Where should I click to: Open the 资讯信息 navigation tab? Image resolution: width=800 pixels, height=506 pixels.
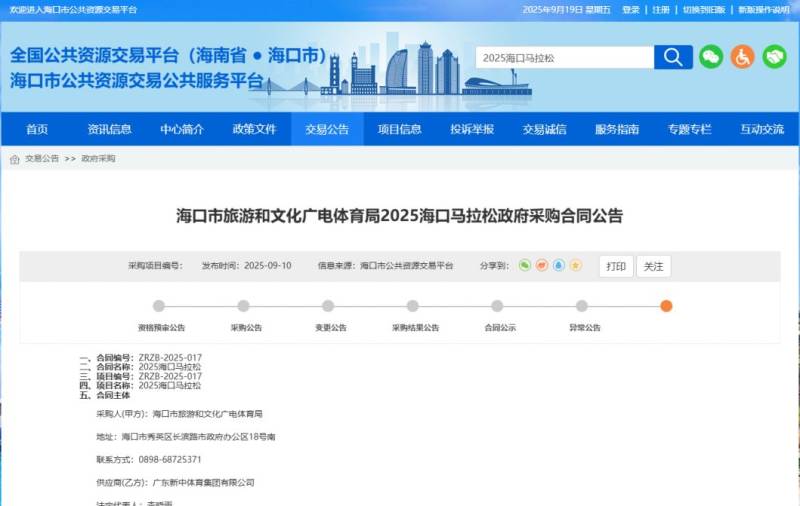pos(110,129)
